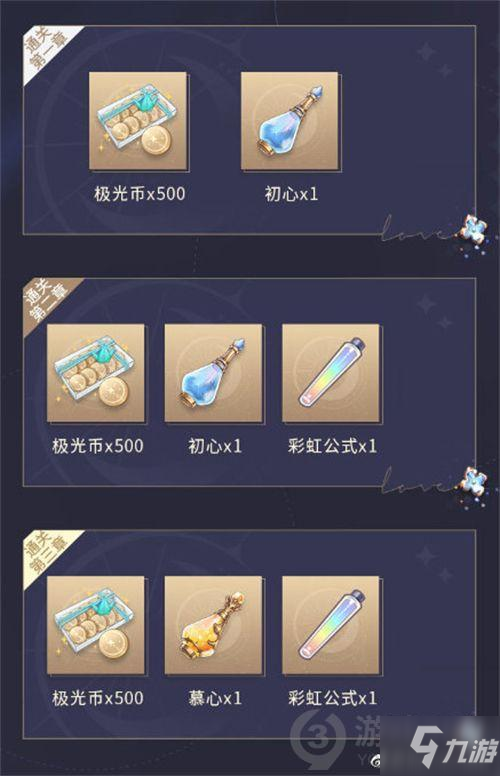Screen dimensions: 500x776
Task: Click the blue flower ornament on chapter two panel
Action: pos(474,482)
